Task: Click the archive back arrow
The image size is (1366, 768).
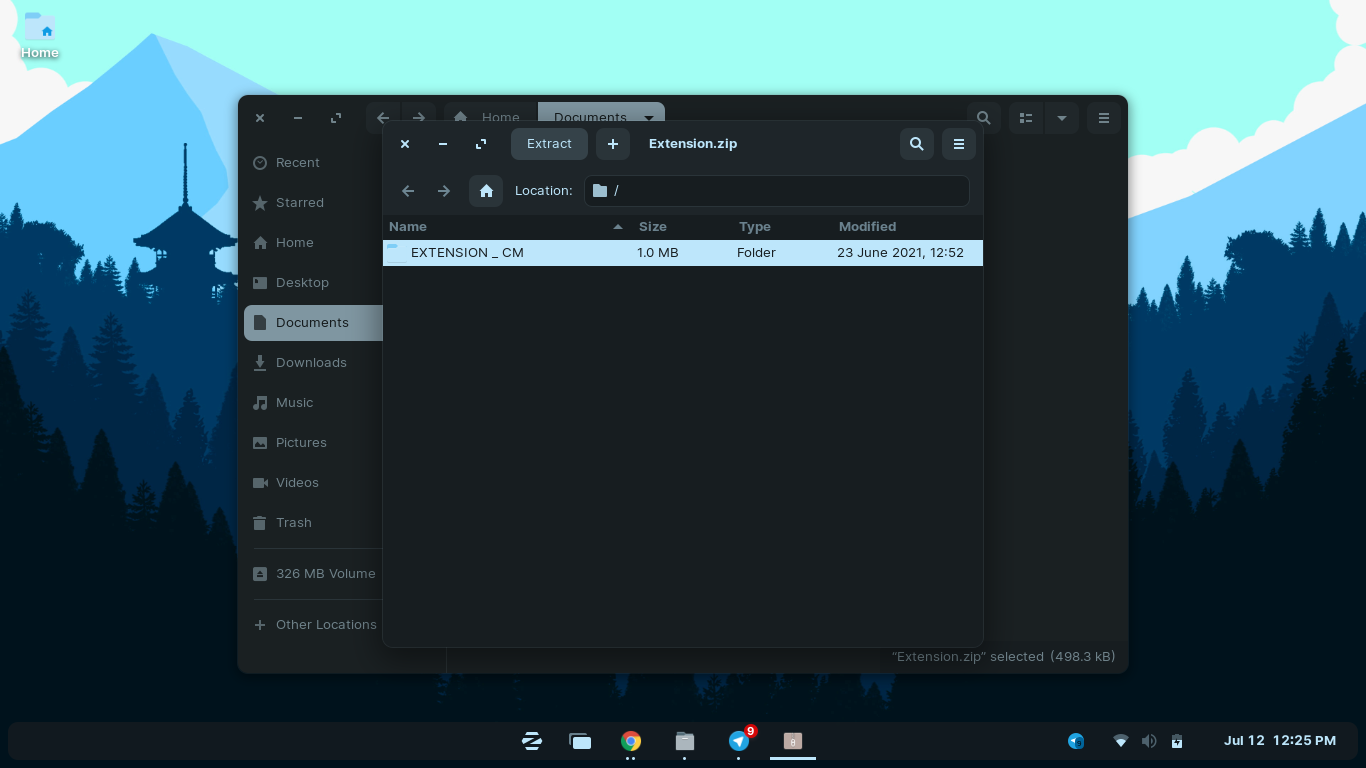Action: point(408,191)
